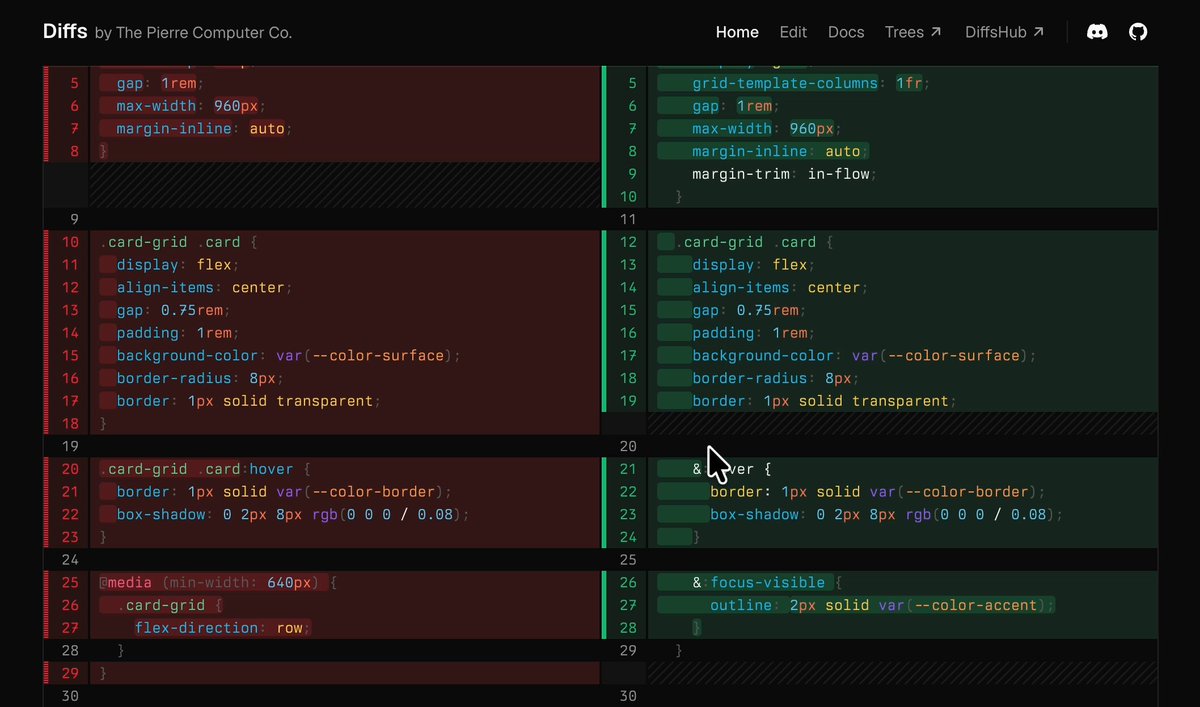1200x707 pixels.
Task: Click "align-items: center" on the green added side
Action: (x=781, y=288)
